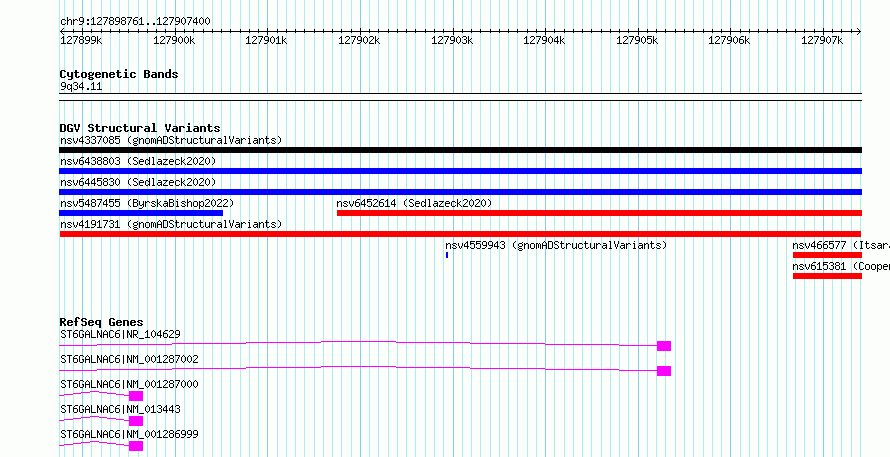
Task: Open the nsv6445830 Sedlazeck2020 label
Action: 138,182
